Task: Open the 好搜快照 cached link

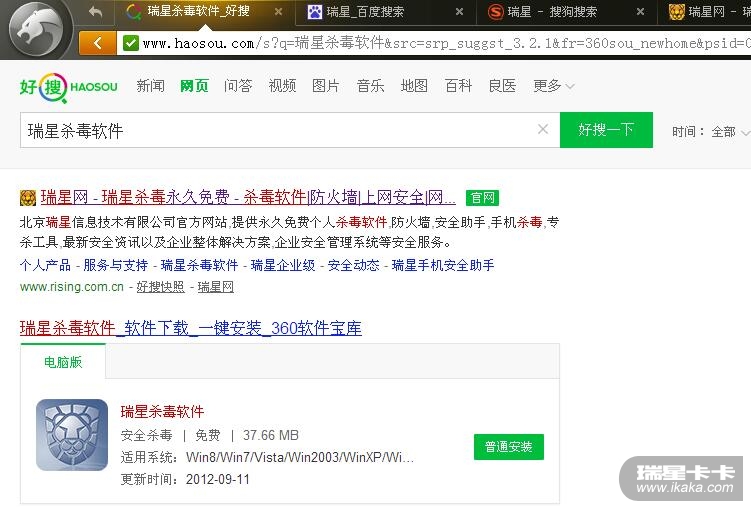Action: click(160, 287)
